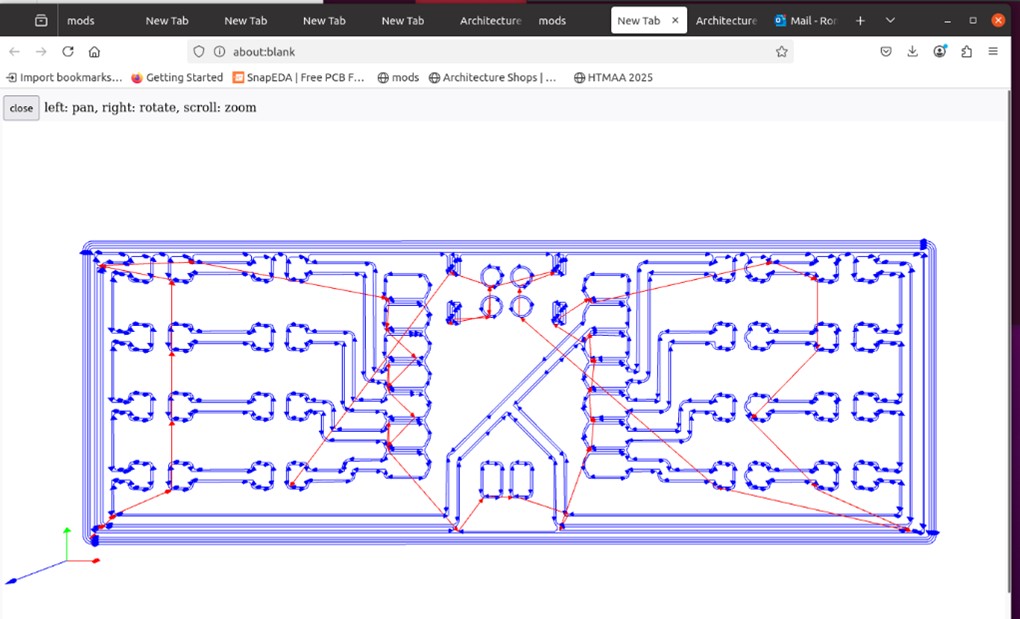Image resolution: width=1020 pixels, height=619 pixels.
Task: Go to the Firefox home page
Action: pos(94,52)
